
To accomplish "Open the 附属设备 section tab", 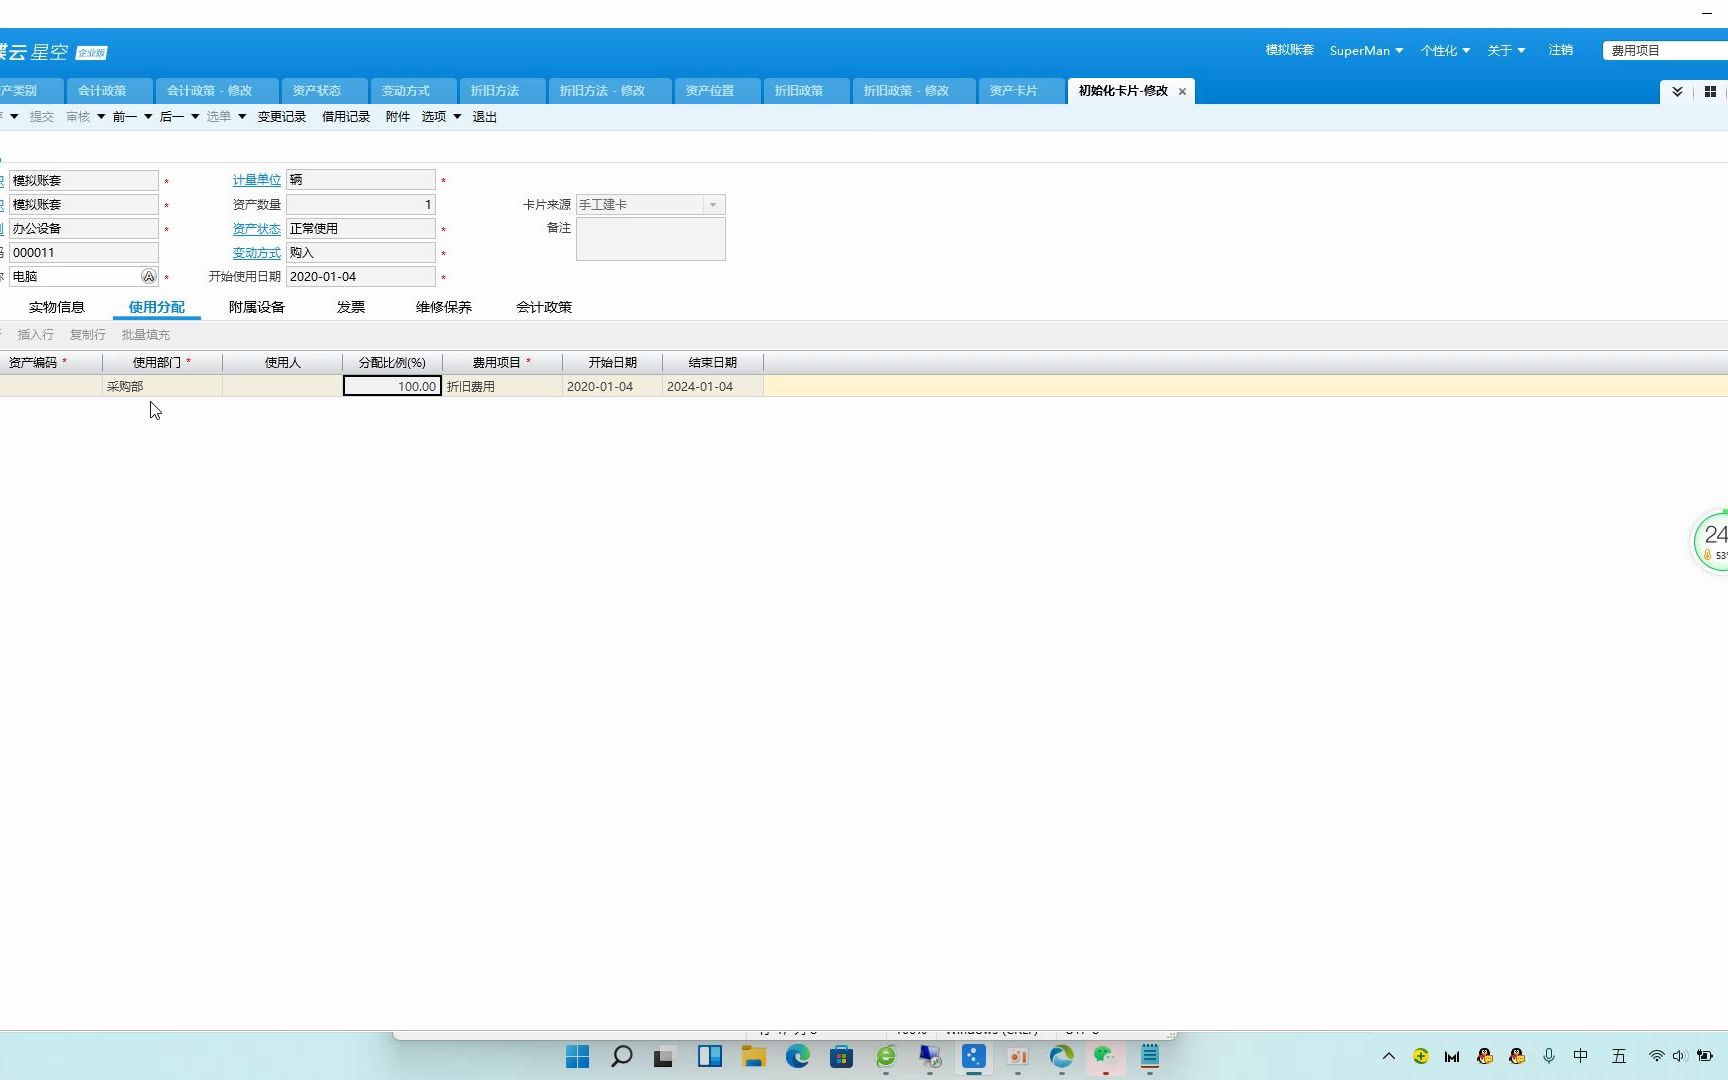I will click(x=257, y=307).
